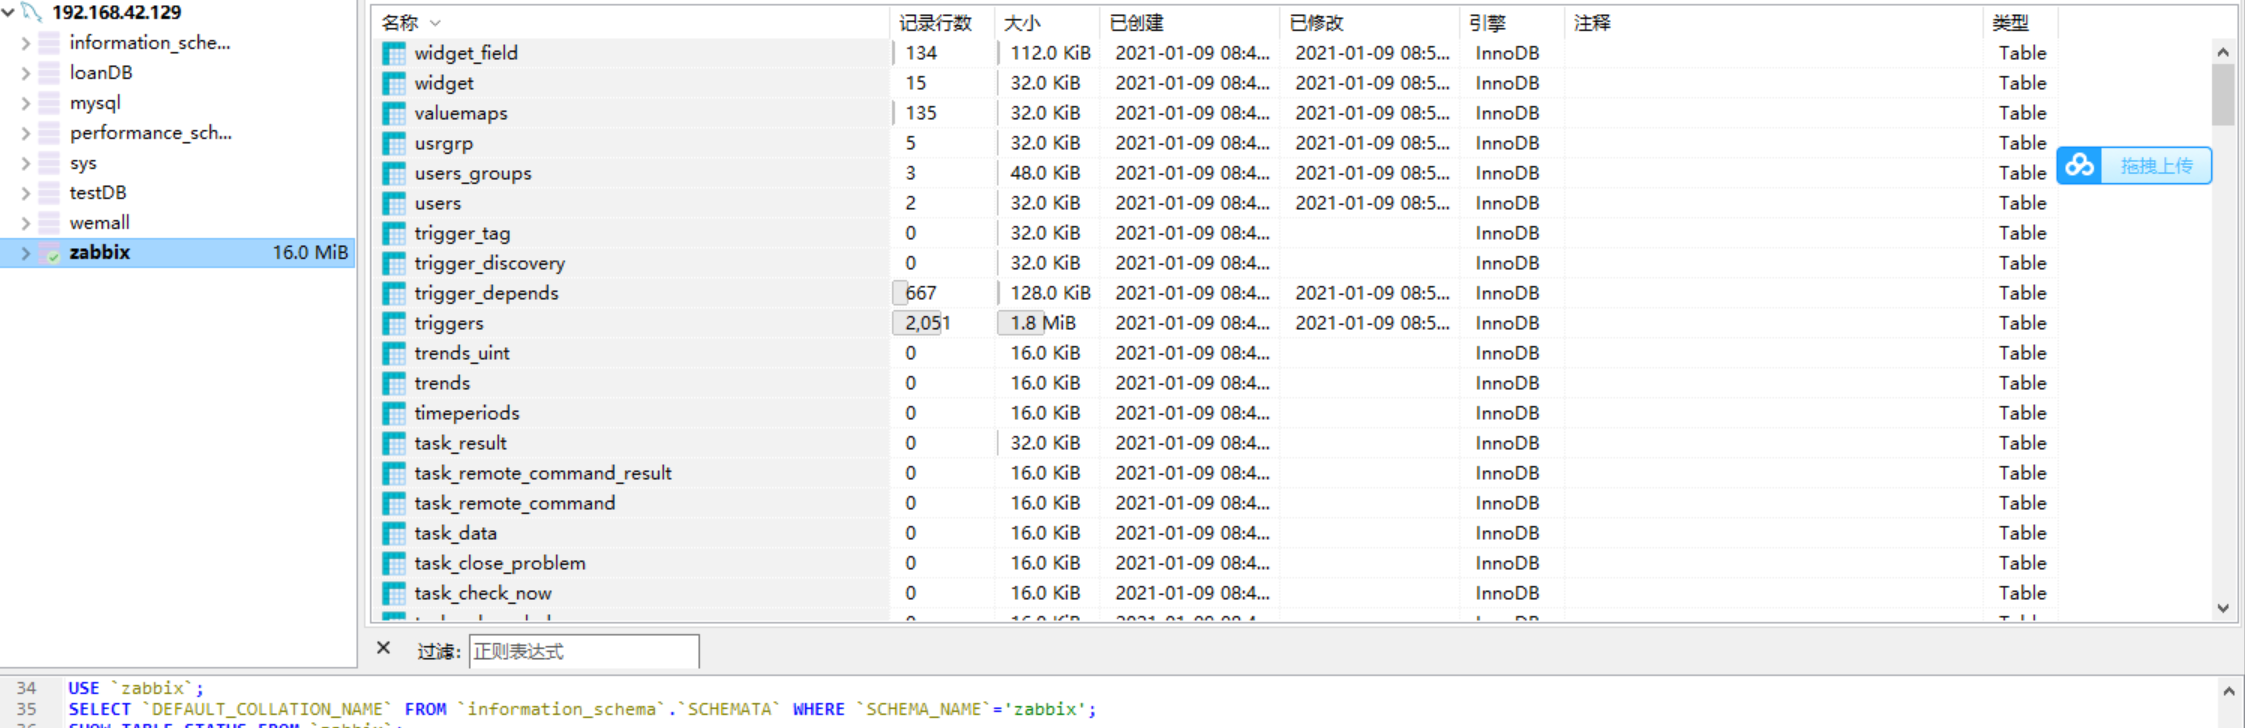Viewport: 2245px width, 728px height.
Task: Select the testDB database in tree
Action: click(x=98, y=193)
